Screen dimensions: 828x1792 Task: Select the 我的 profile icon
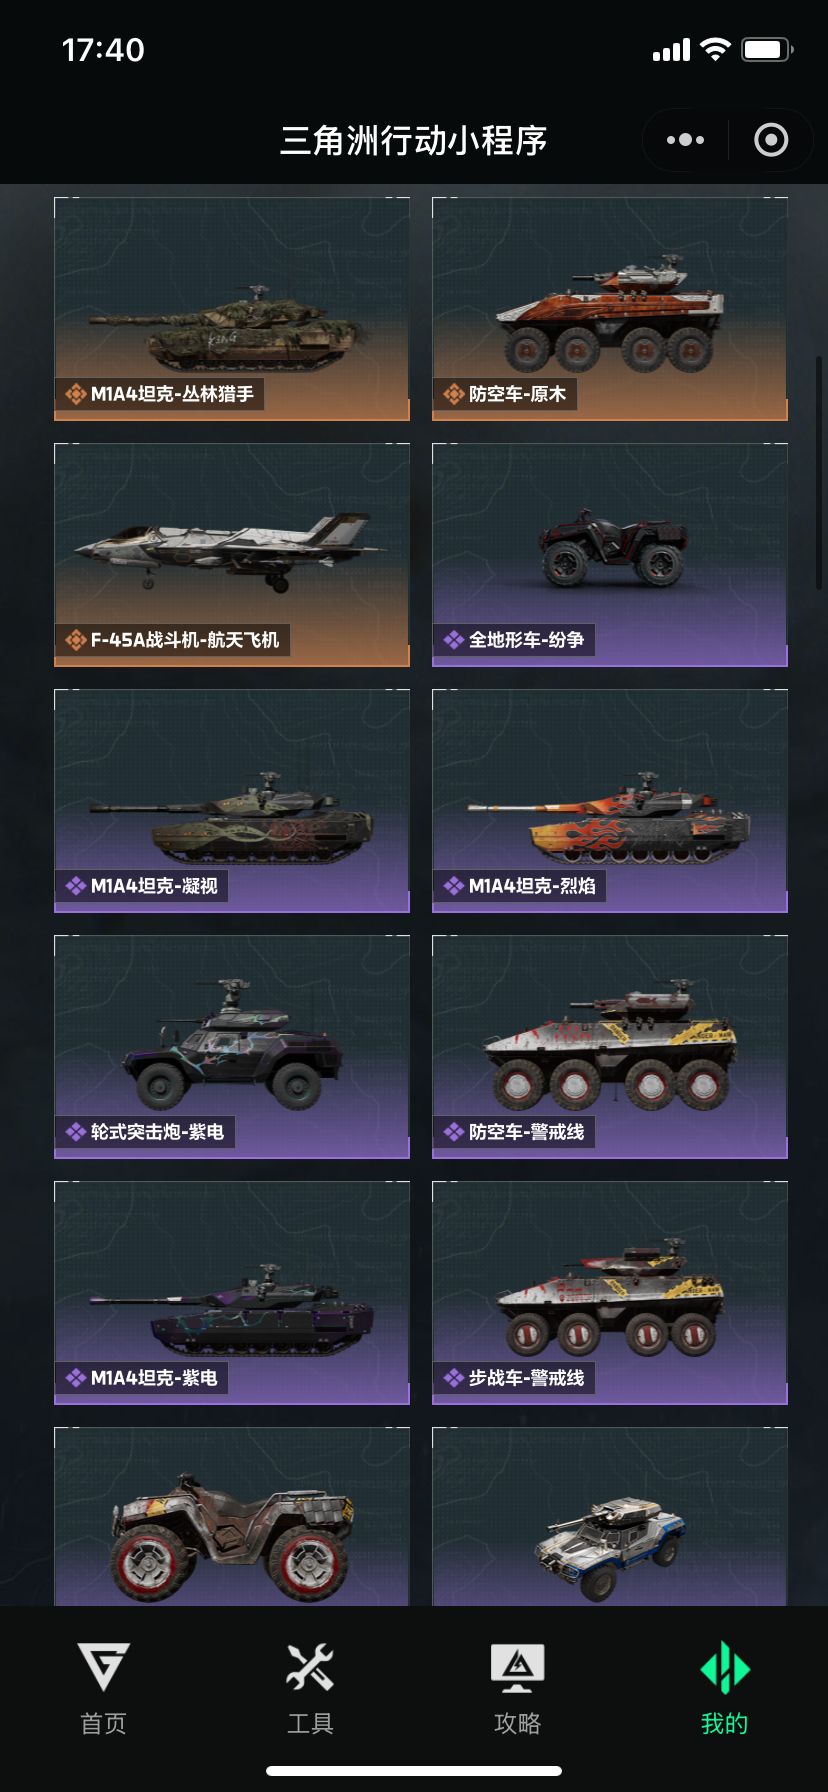coord(724,1667)
